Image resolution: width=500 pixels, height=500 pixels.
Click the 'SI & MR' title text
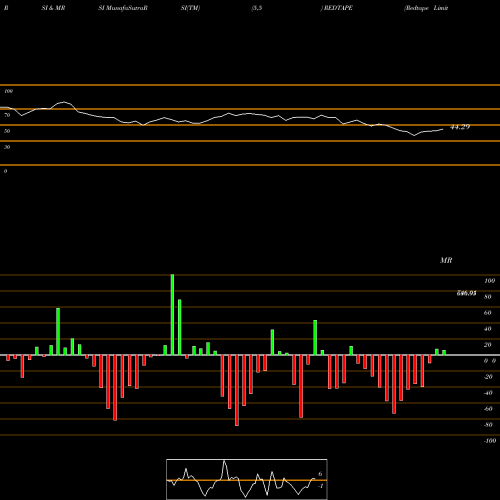tap(53, 8)
